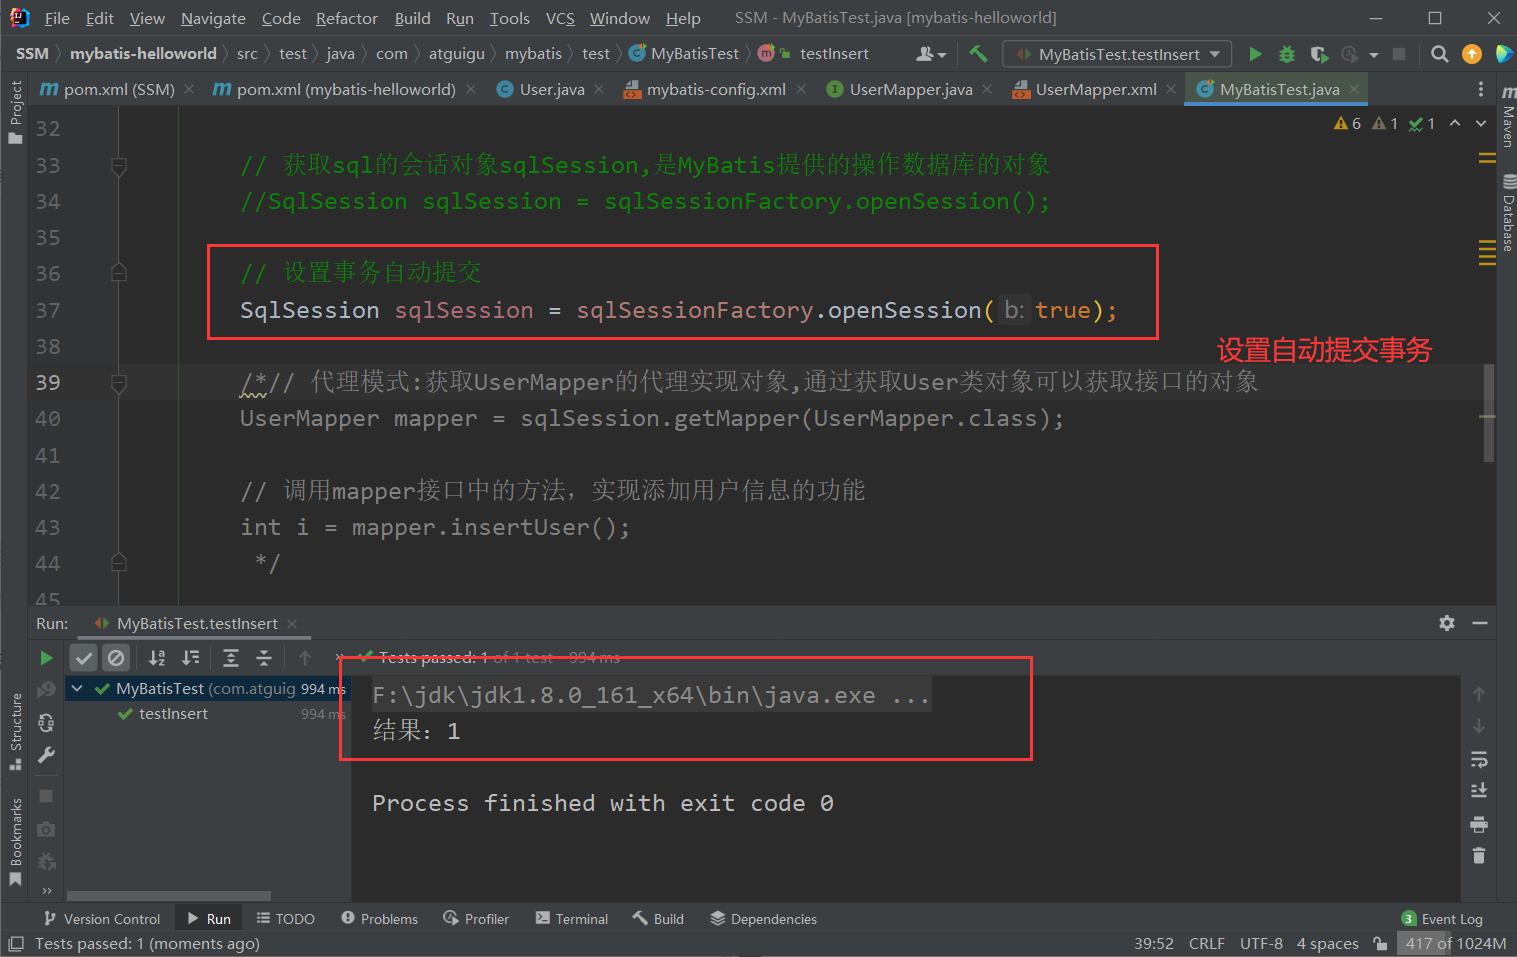Image resolution: width=1517 pixels, height=957 pixels.
Task: Open the File menu
Action: 57,18
